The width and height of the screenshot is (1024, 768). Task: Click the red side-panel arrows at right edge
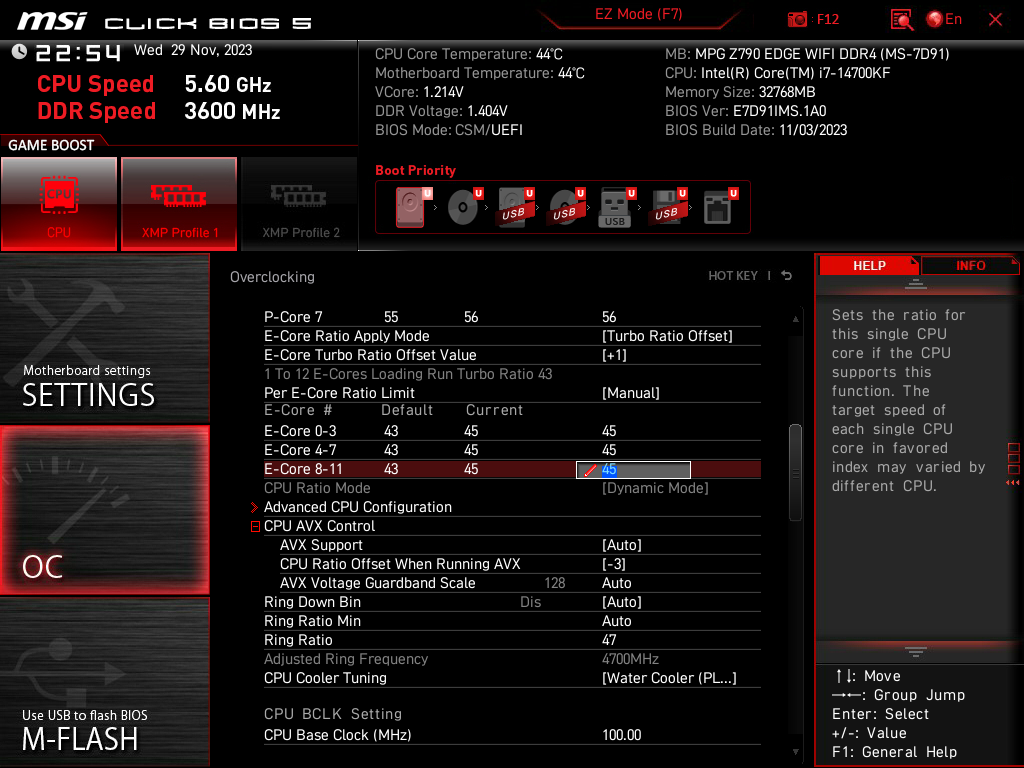pyautogui.click(x=1013, y=483)
